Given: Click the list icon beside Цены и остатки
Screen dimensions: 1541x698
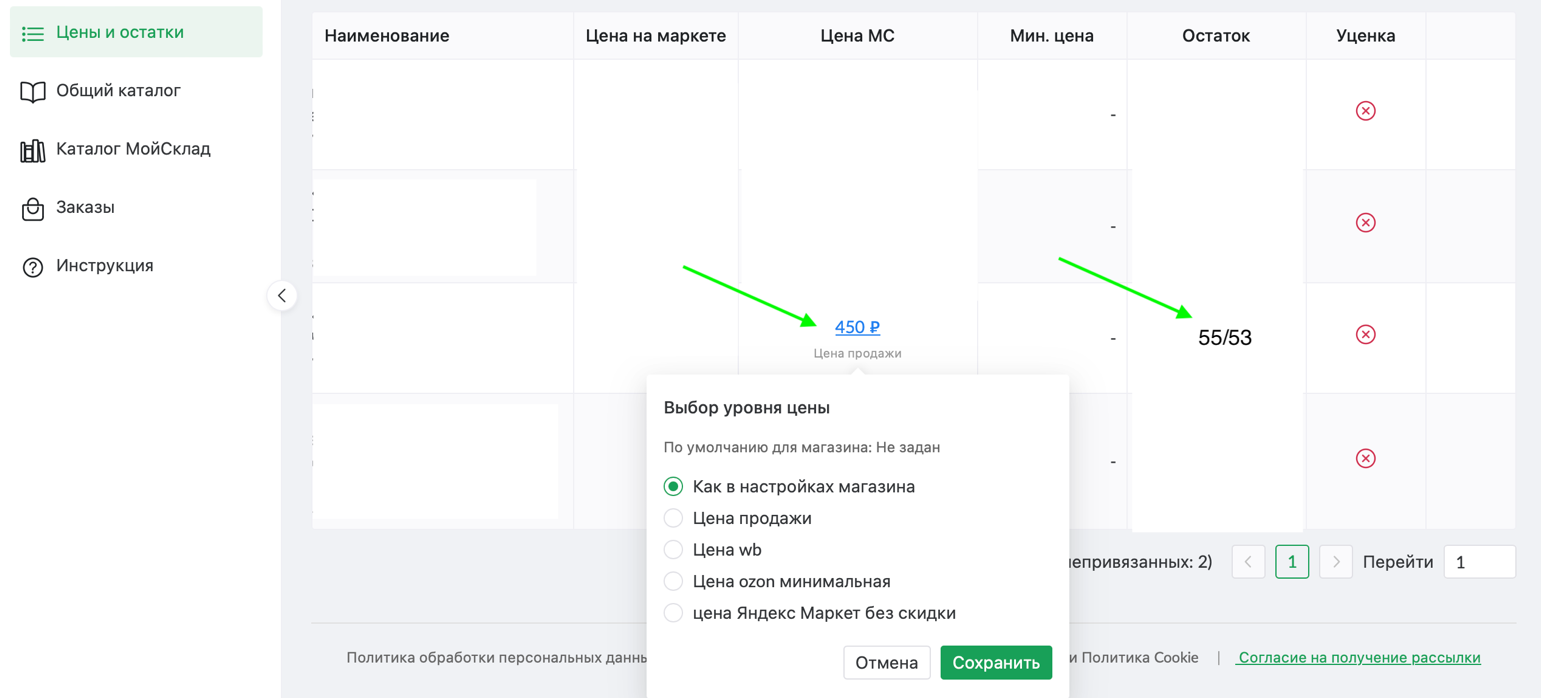Looking at the screenshot, I should (33, 33).
